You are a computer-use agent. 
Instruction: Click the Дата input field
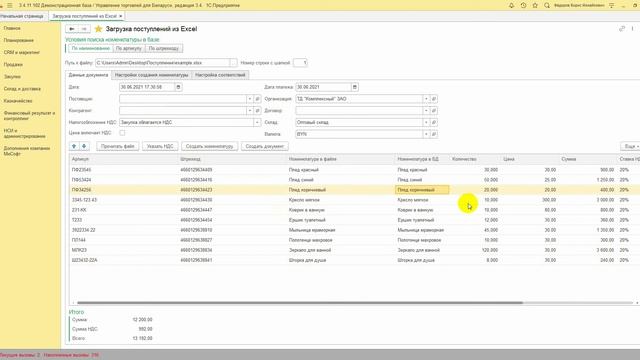(x=147, y=87)
